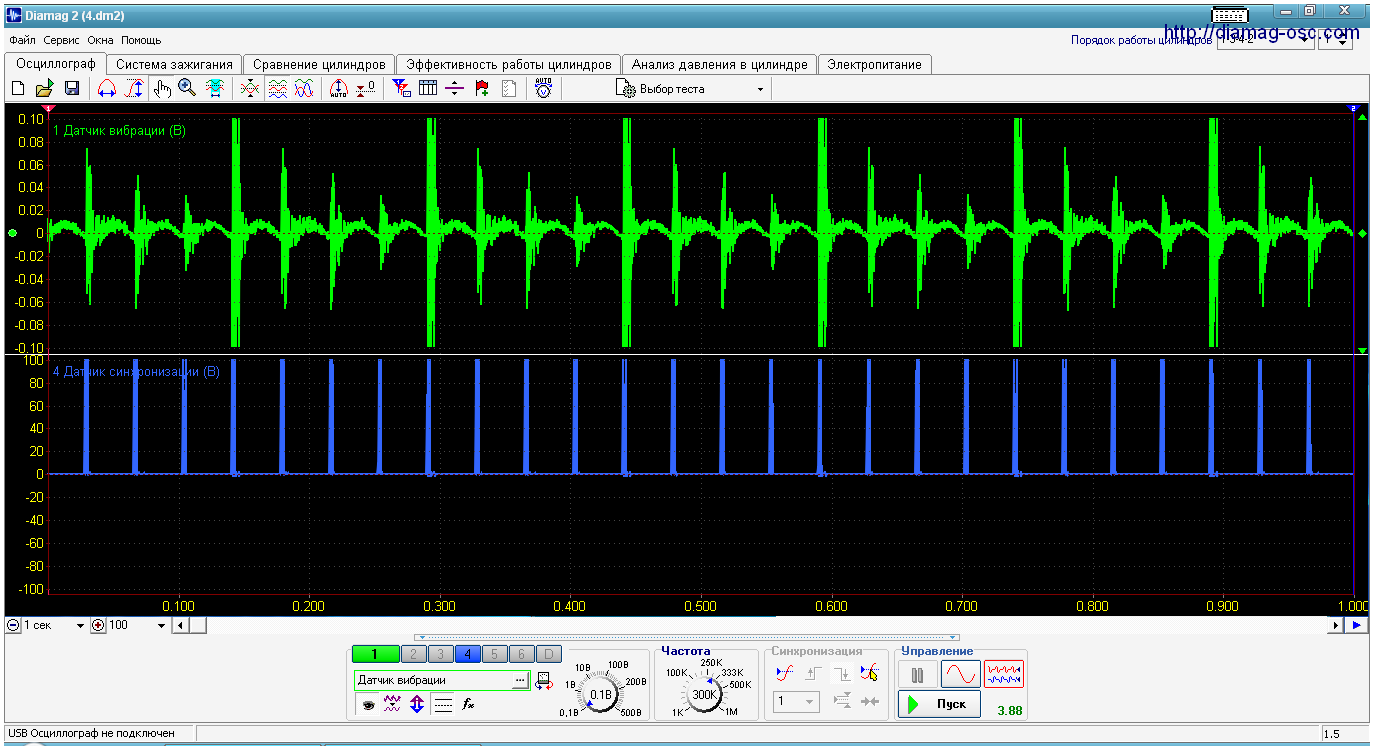Create a new oscillogram file
1374x746 pixels.
pyautogui.click(x=18, y=89)
